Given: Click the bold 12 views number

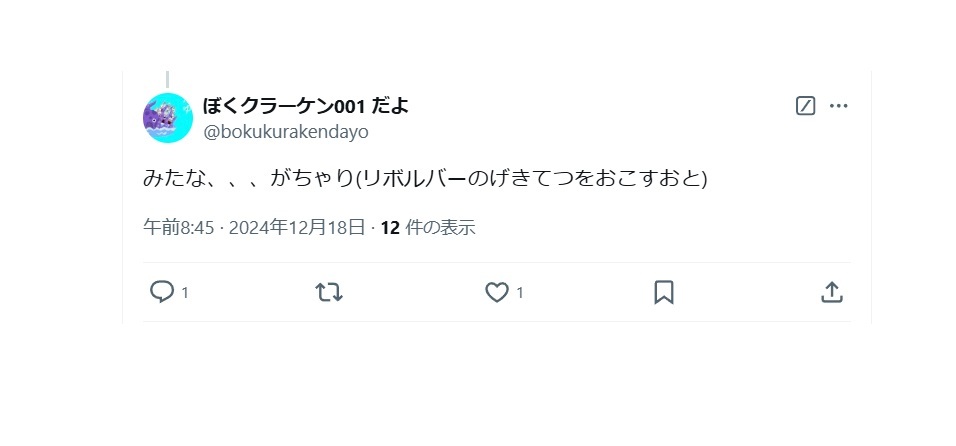Looking at the screenshot, I should (390, 228).
